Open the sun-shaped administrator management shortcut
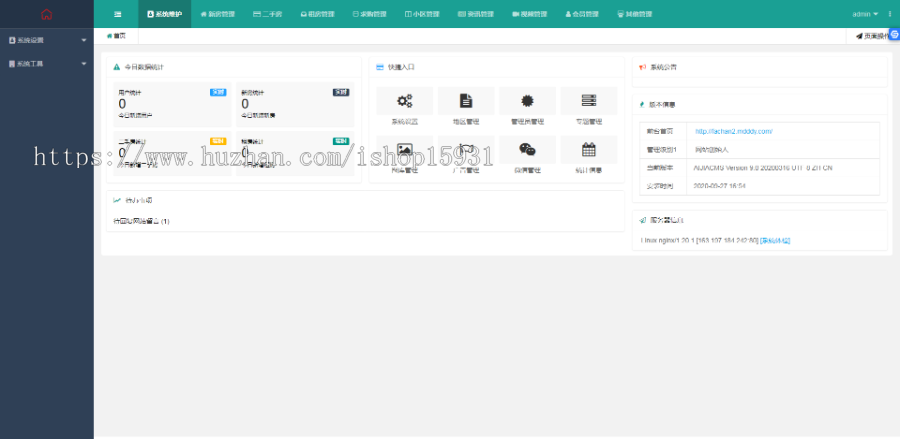The width and height of the screenshot is (900, 439). pos(527,101)
